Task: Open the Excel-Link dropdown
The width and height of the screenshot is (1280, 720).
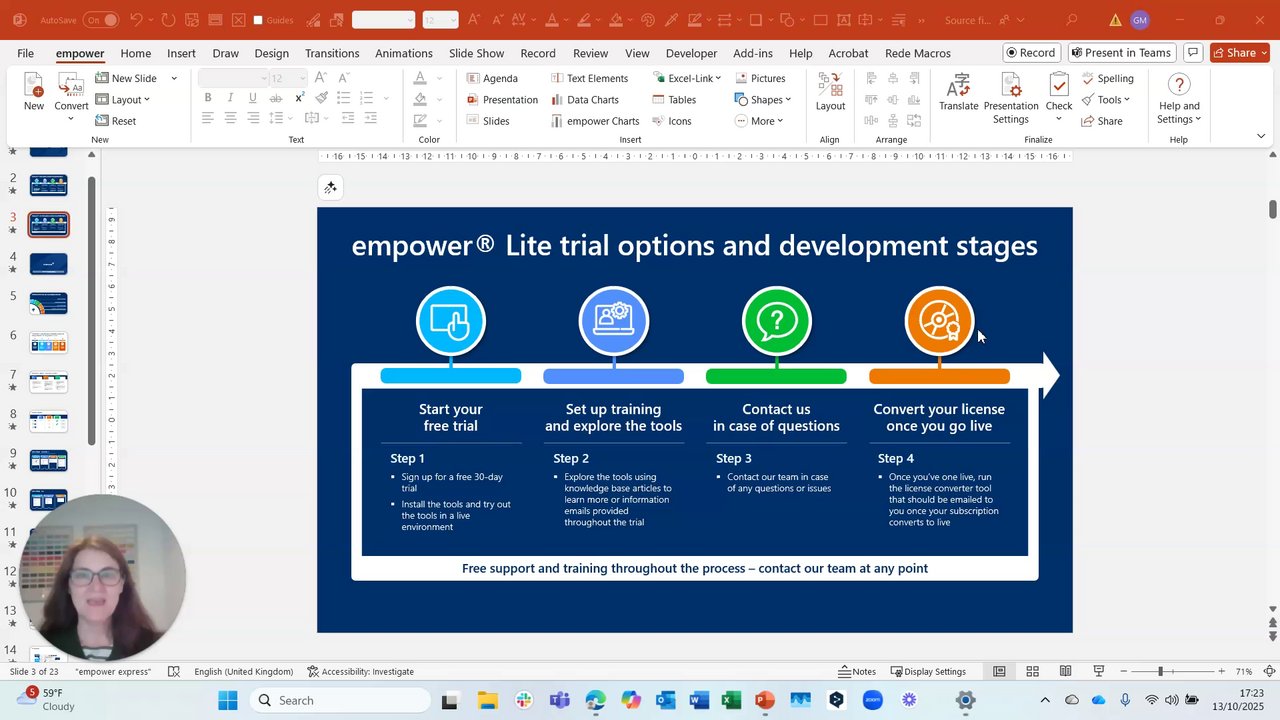Action: coord(687,78)
